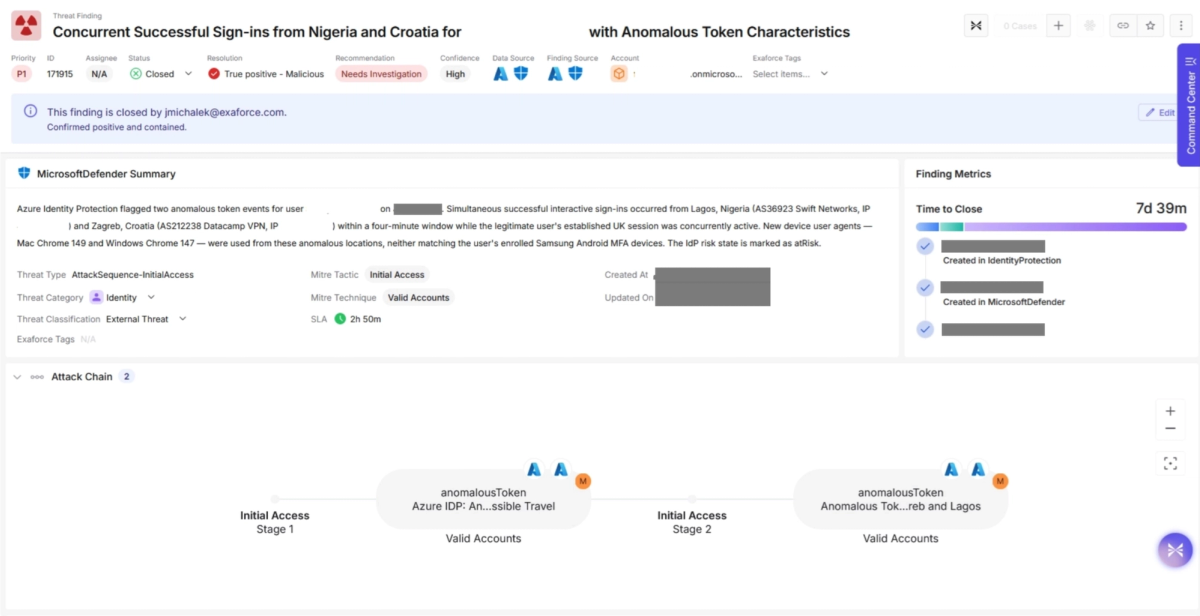Click the True positive - Malicious resolution

click(266, 74)
